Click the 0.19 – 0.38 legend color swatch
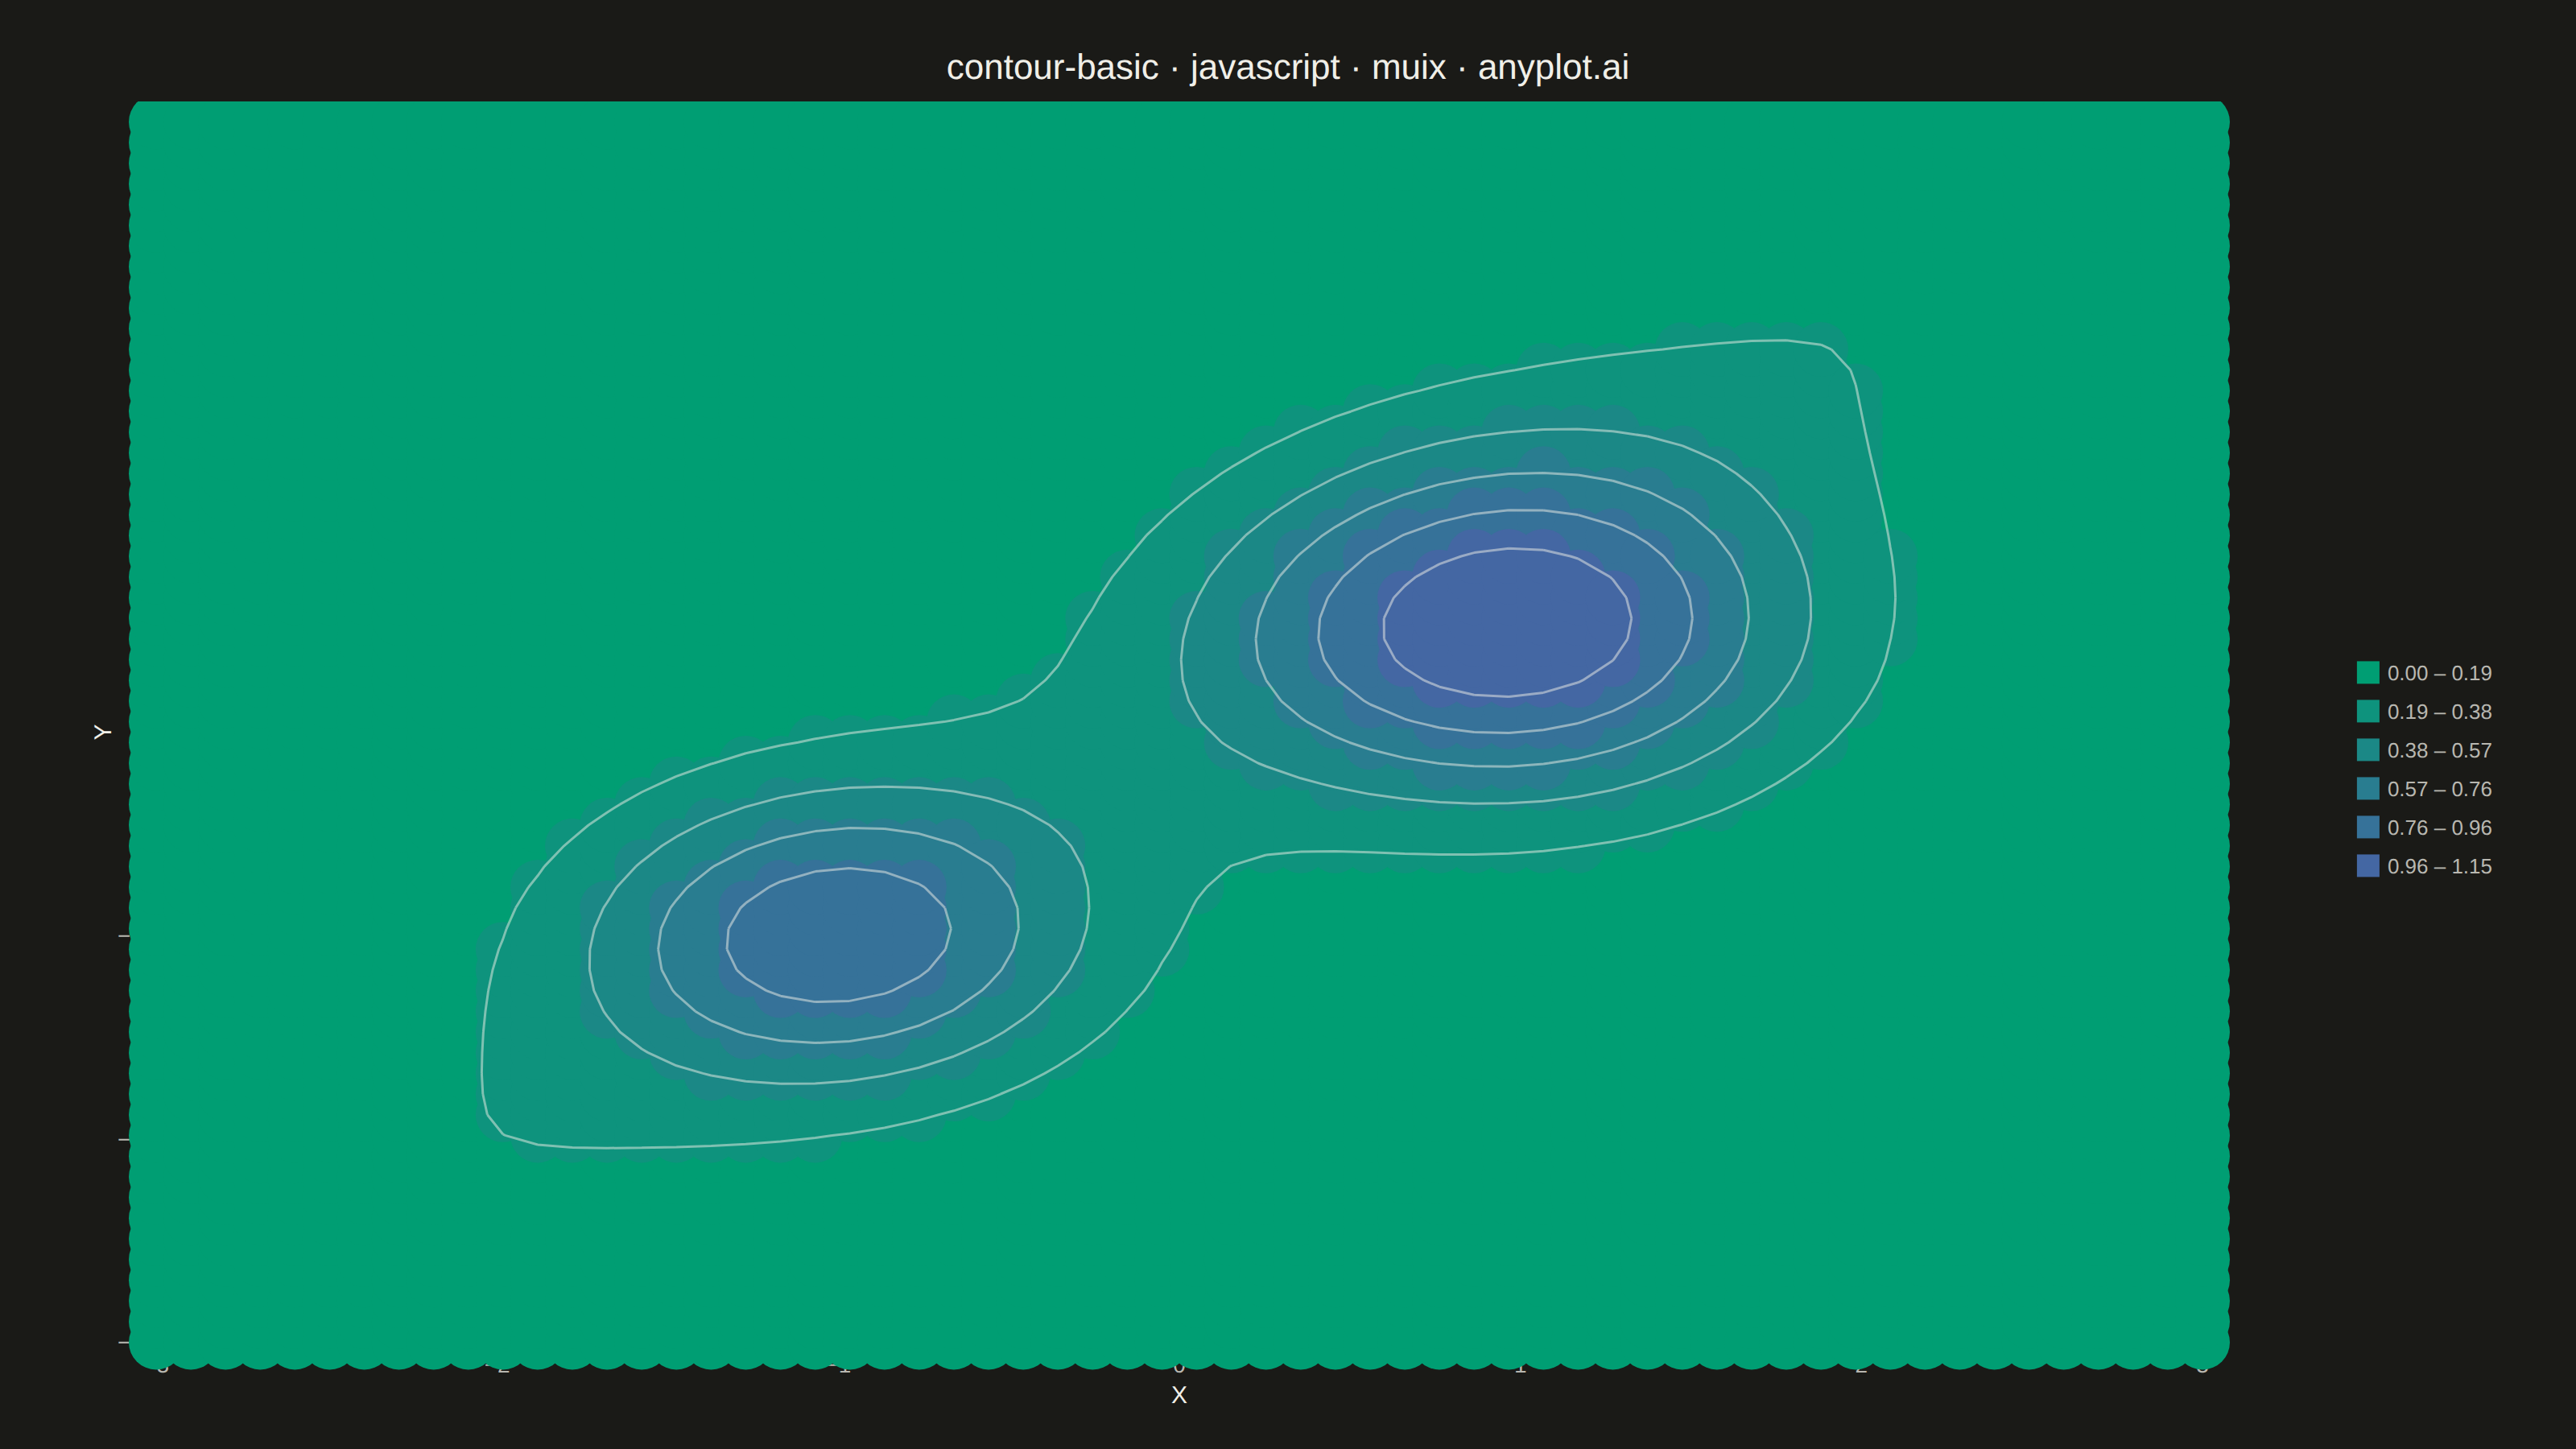 tap(2367, 711)
